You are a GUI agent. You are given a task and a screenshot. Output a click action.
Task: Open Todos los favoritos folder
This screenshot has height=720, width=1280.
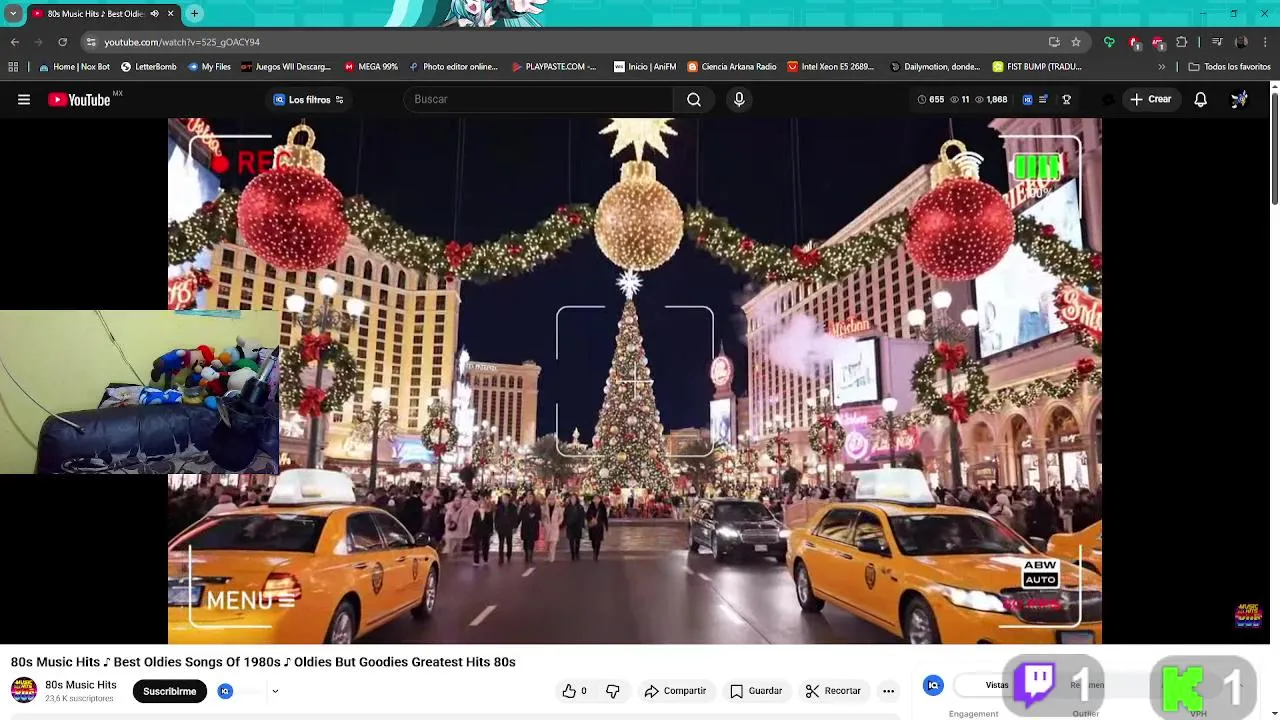point(1229,67)
